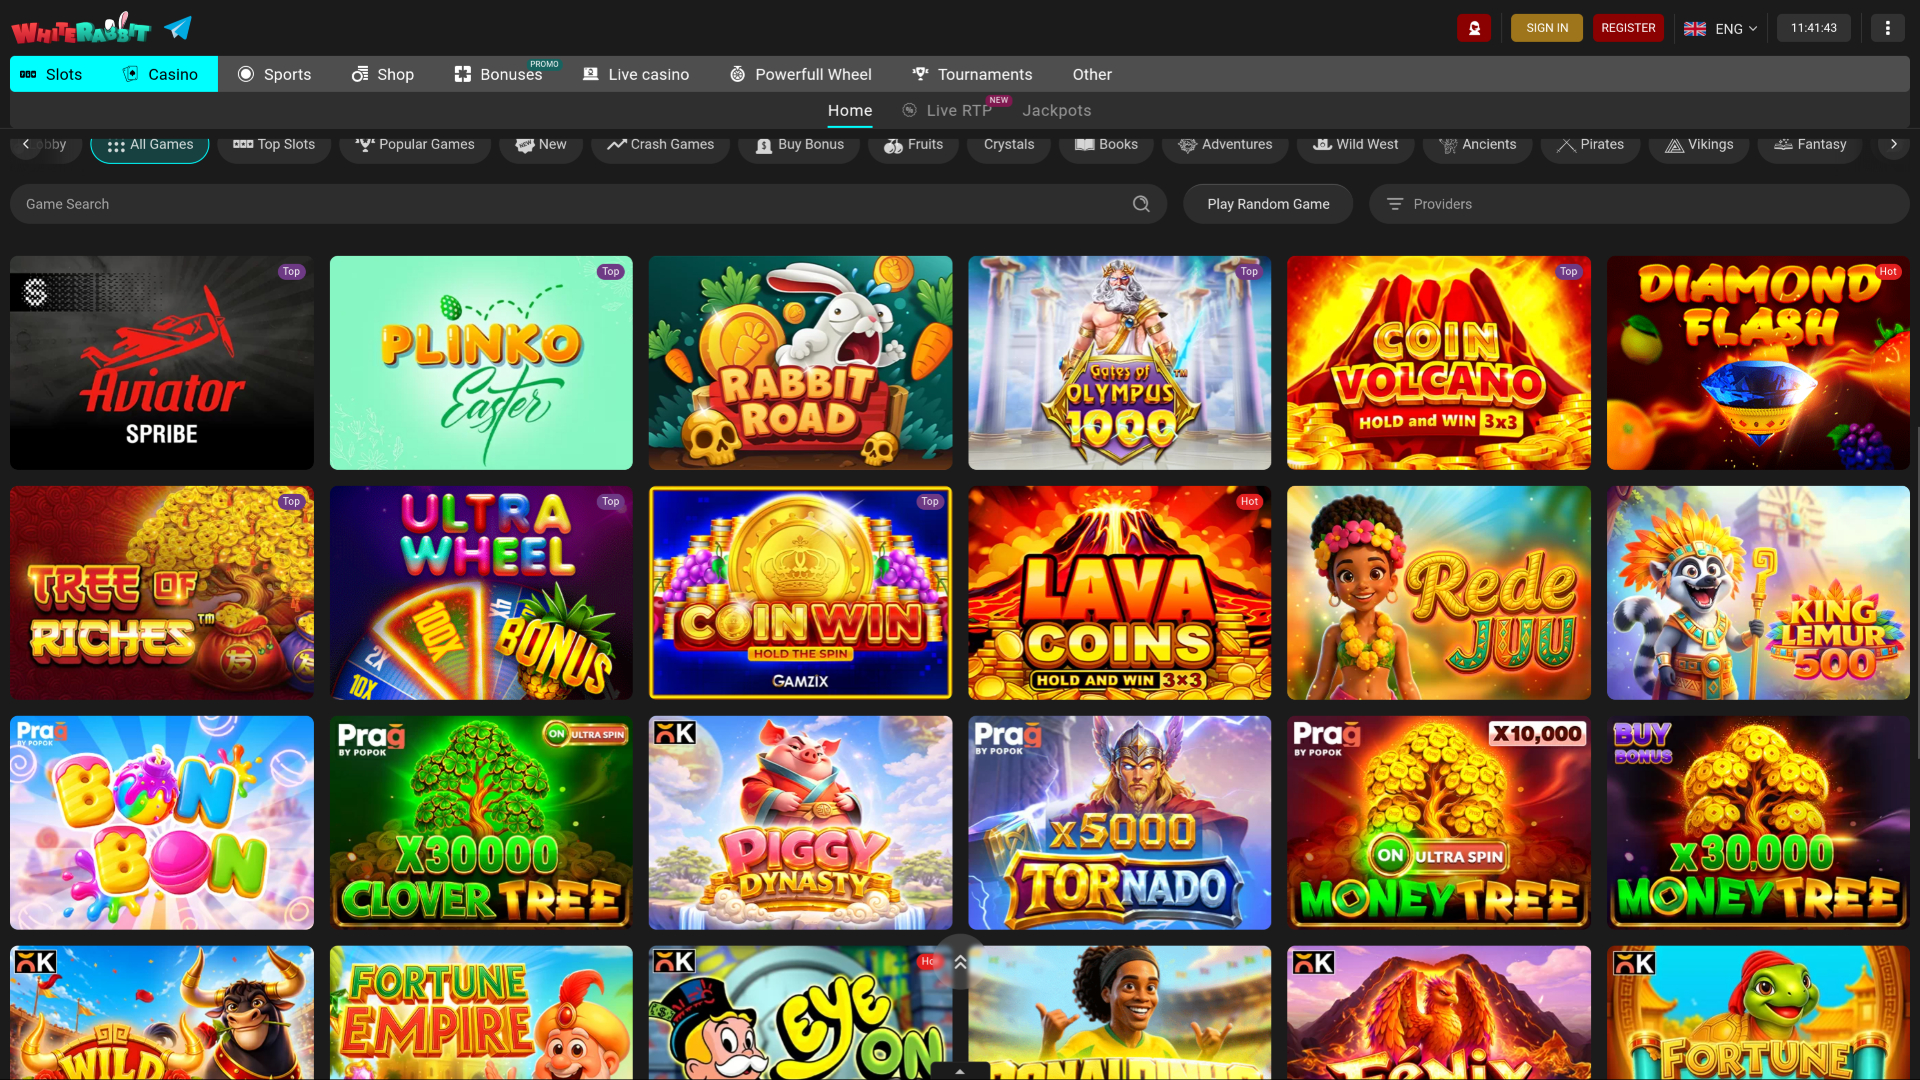Click Play Random Game button
Viewport: 1920px width, 1080px height.
[1268, 204]
